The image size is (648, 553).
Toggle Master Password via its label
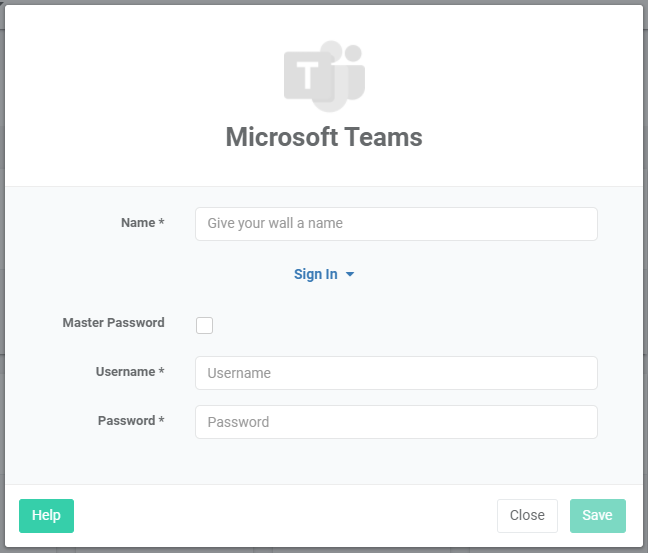tap(113, 322)
